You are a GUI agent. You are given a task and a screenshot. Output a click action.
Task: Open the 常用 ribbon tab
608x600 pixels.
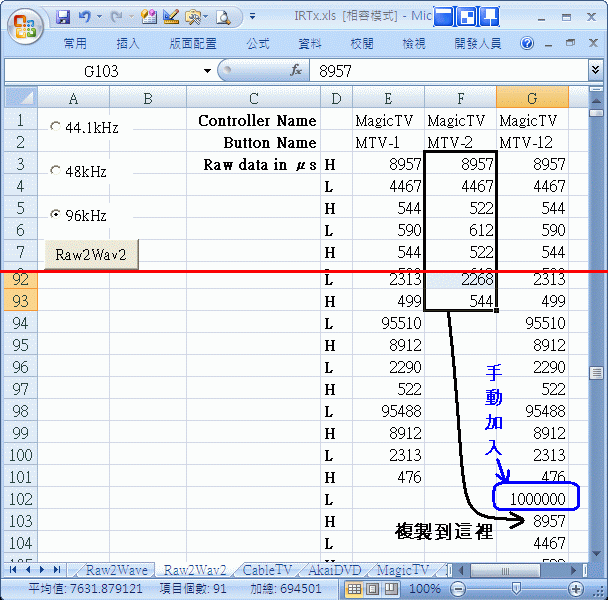click(x=75, y=43)
